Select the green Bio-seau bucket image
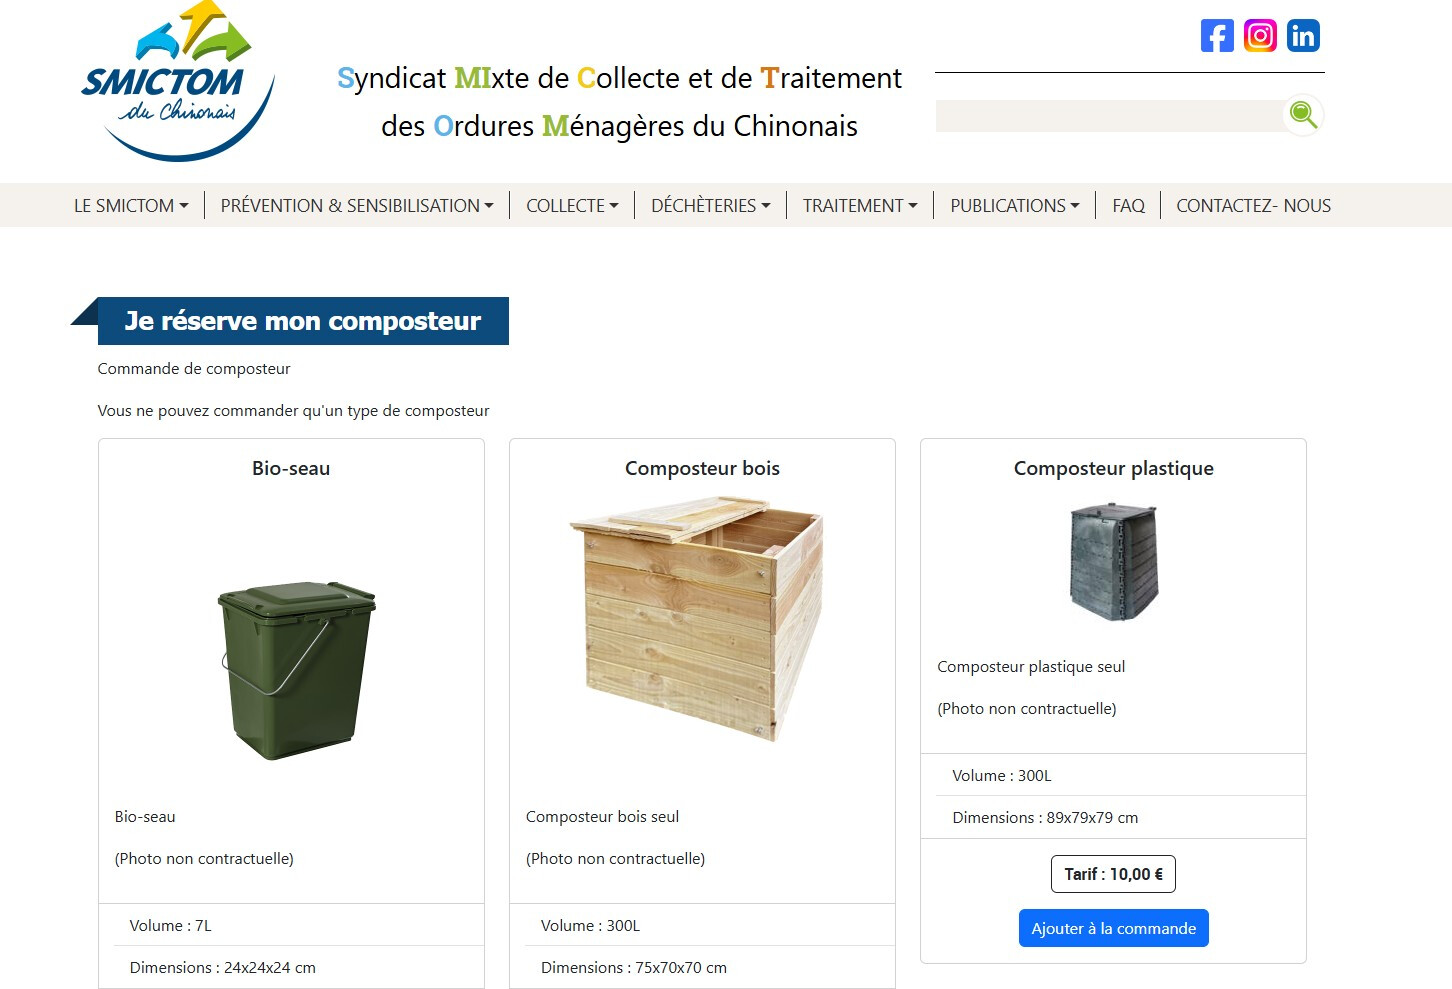Viewport: 1452px width, 989px height. pos(296,670)
